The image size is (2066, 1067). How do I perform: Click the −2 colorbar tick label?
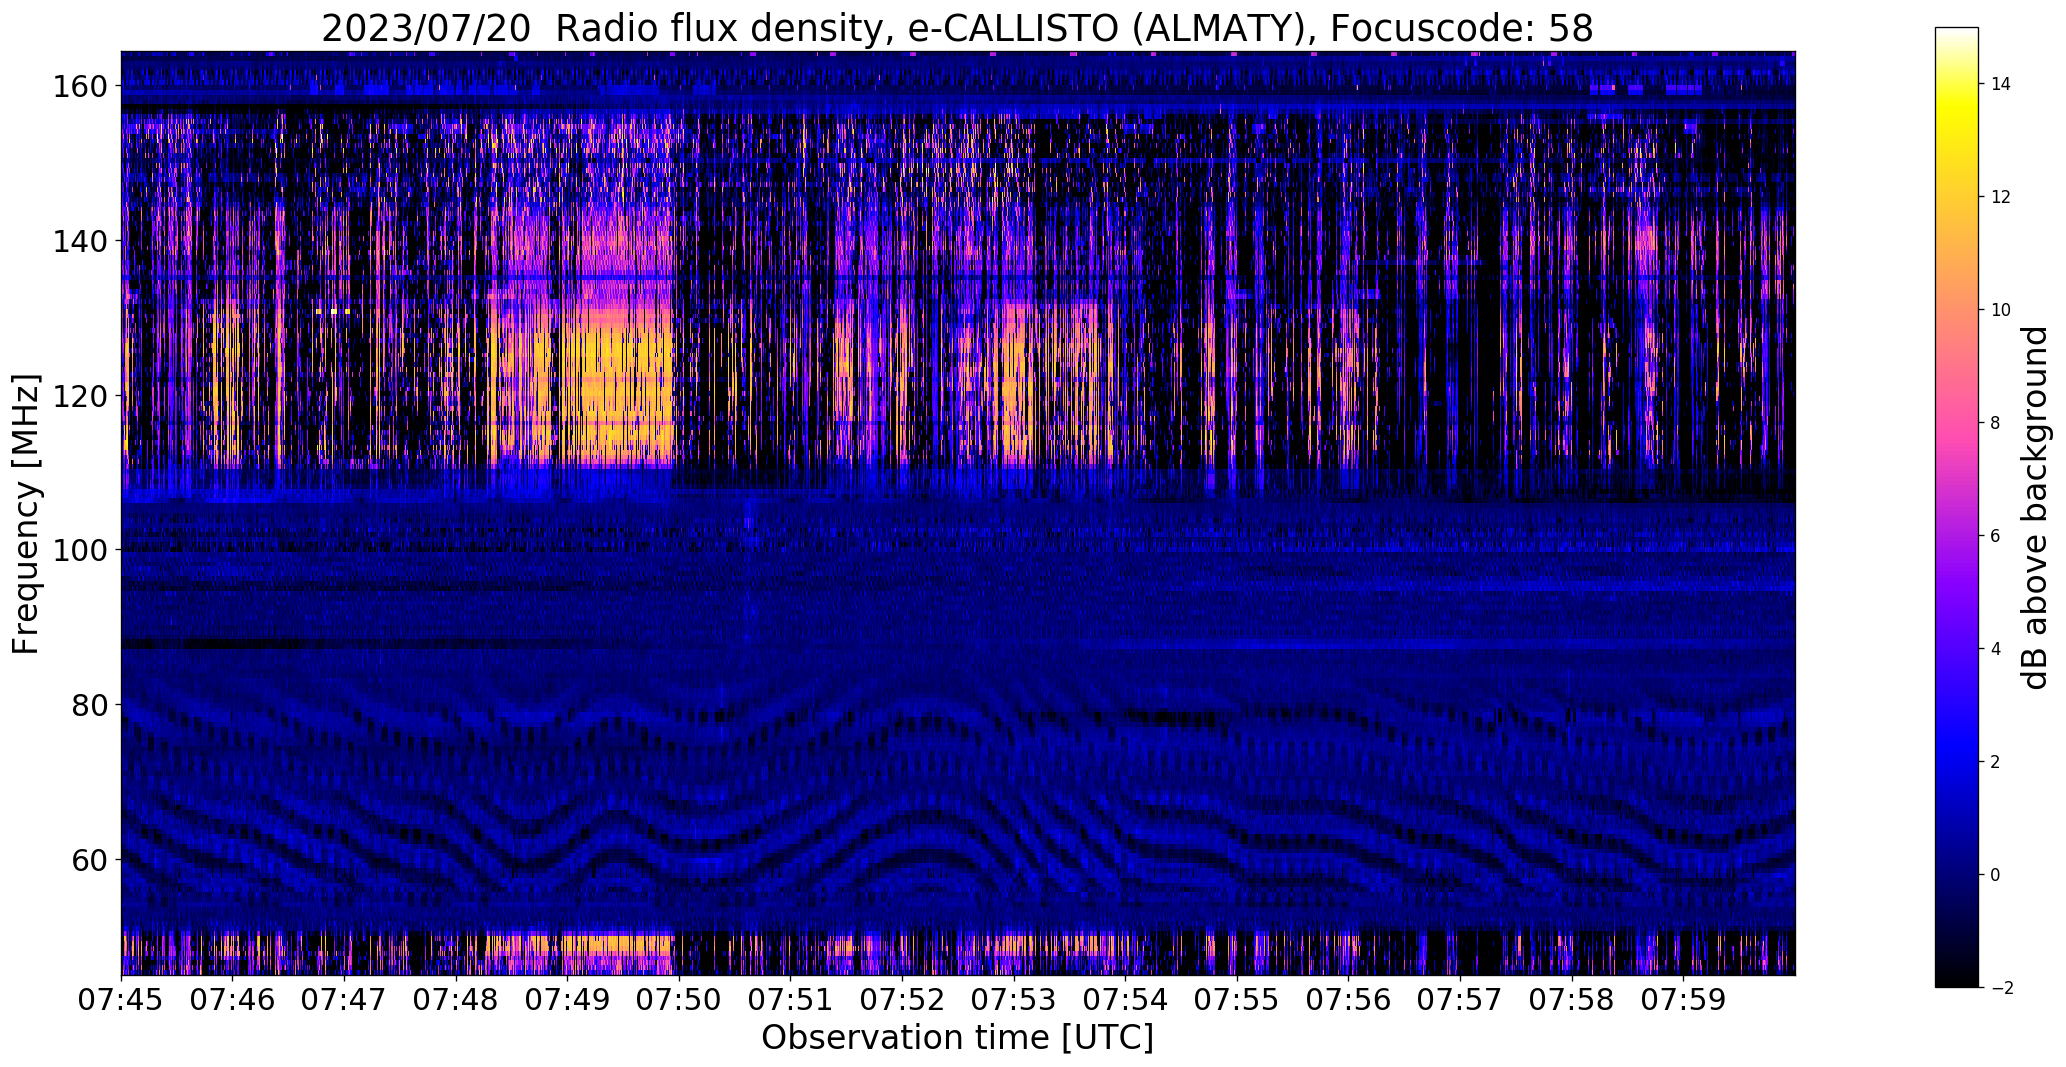(2001, 988)
